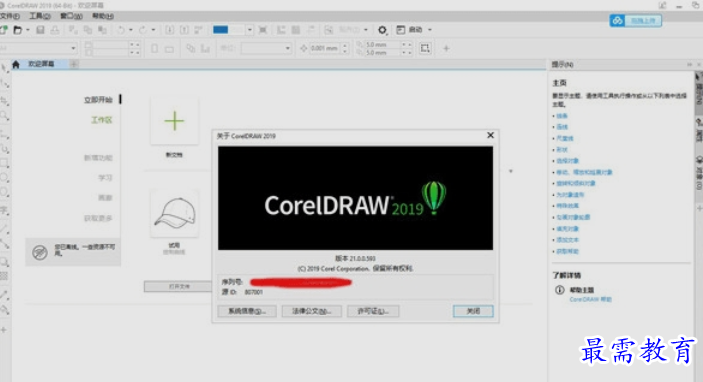Select Workspace in welcome sidebar
The image size is (703, 382).
(102, 120)
